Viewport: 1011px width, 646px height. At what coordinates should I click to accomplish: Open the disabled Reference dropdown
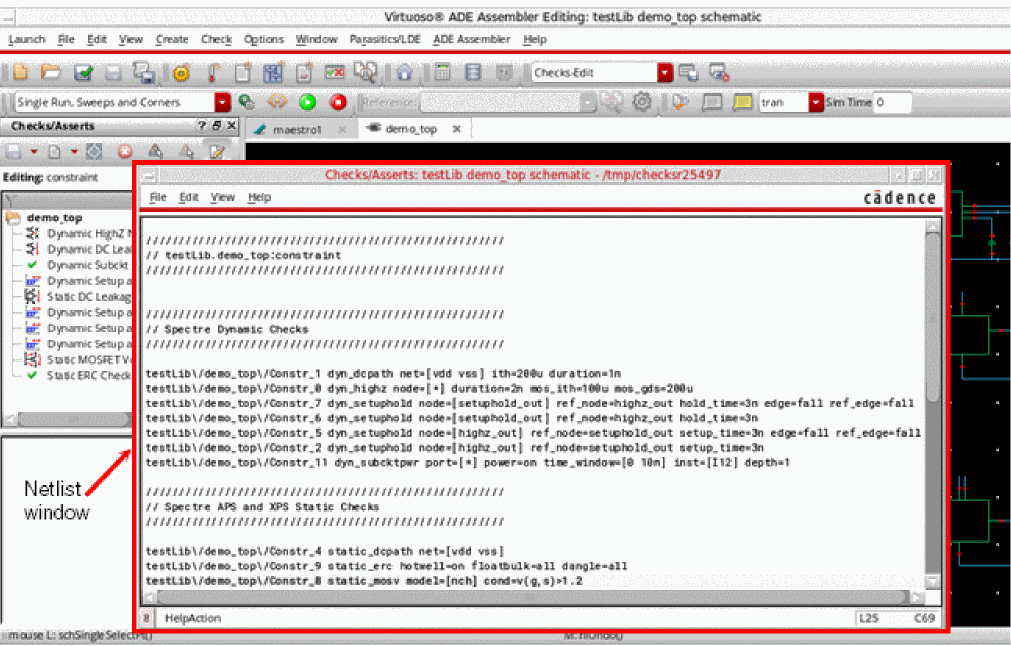(588, 102)
